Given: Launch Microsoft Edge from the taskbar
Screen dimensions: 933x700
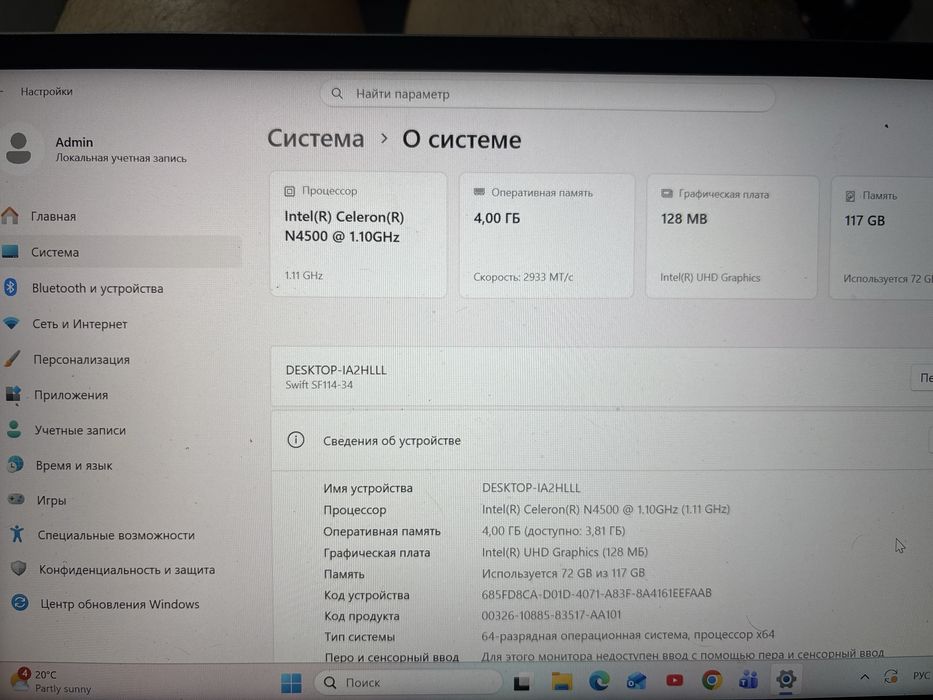Looking at the screenshot, I should point(599,680).
